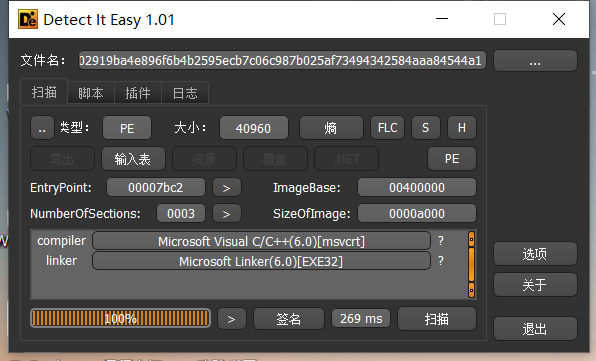Click the disabled 覆盖 button

tap(275, 159)
